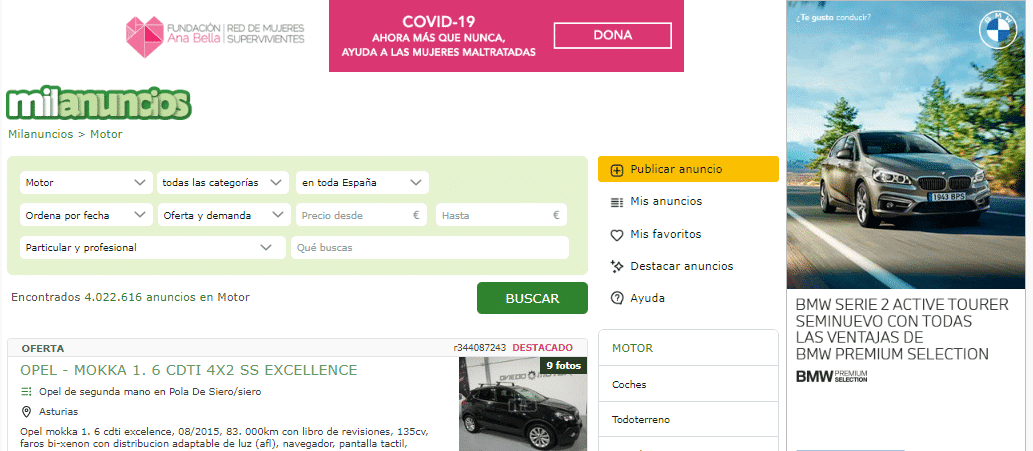Open Mis favoritos
This screenshot has height=451, width=1033.
tap(665, 234)
